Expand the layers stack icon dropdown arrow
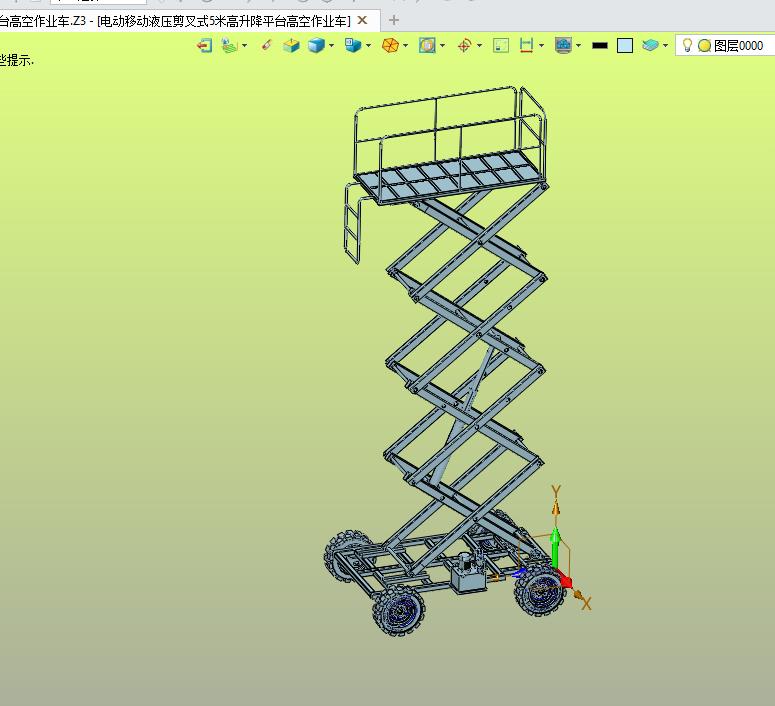The height and width of the screenshot is (706, 775). pos(666,45)
